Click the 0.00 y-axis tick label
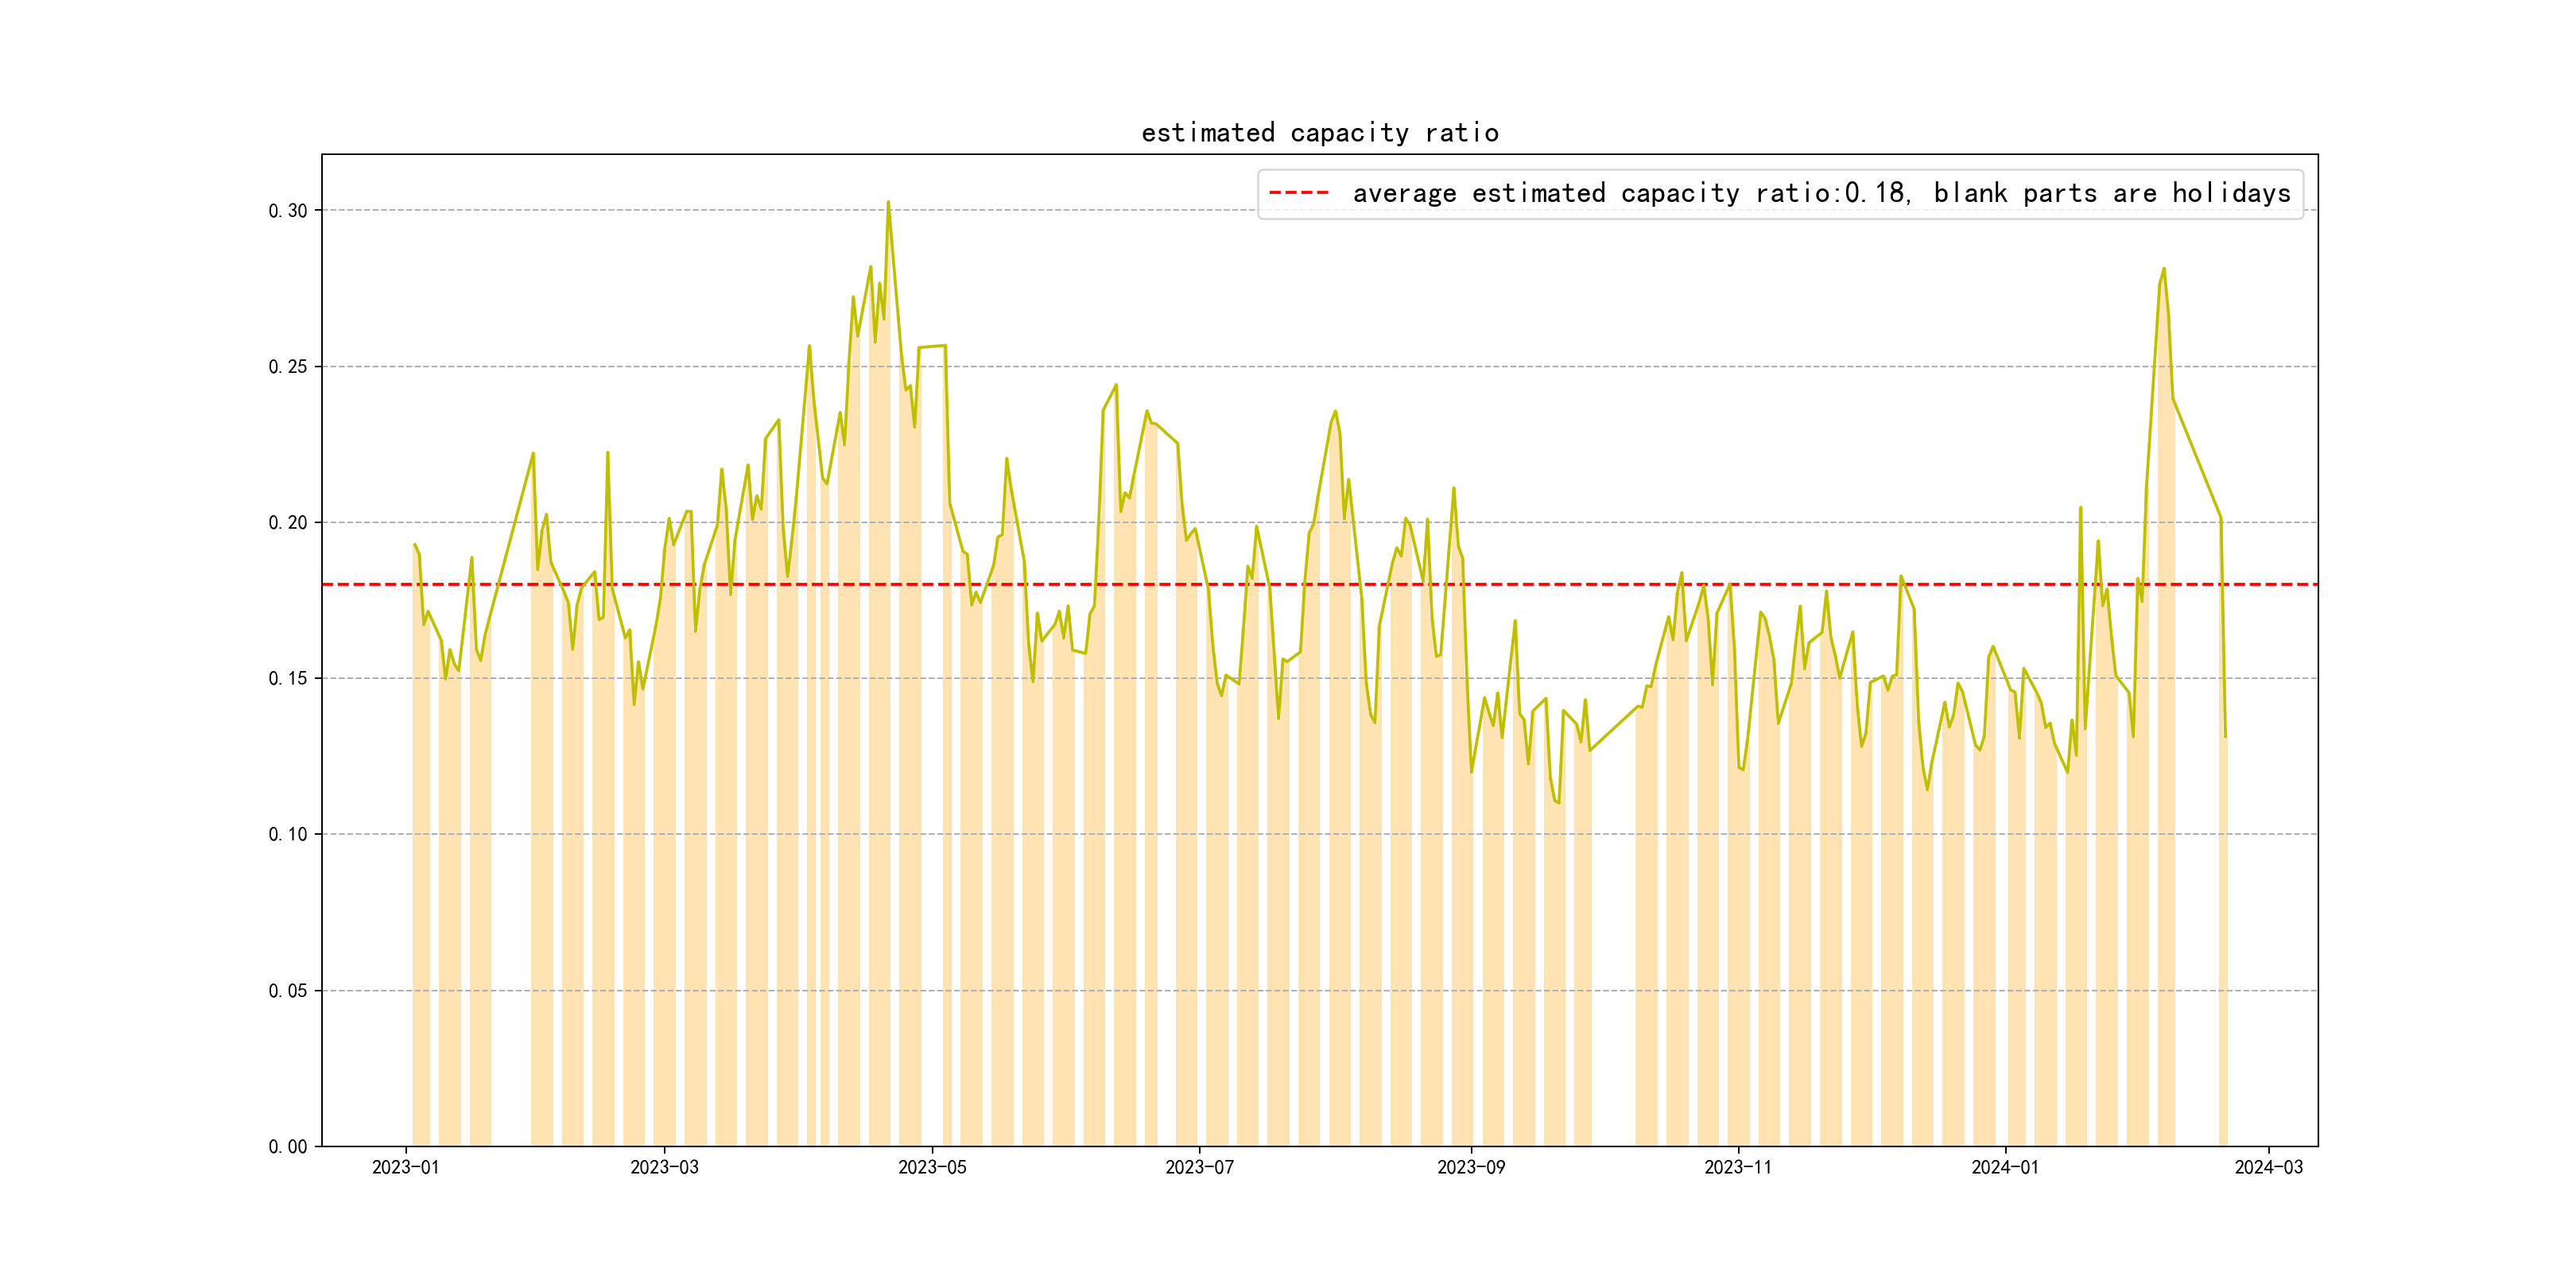 tap(288, 1147)
